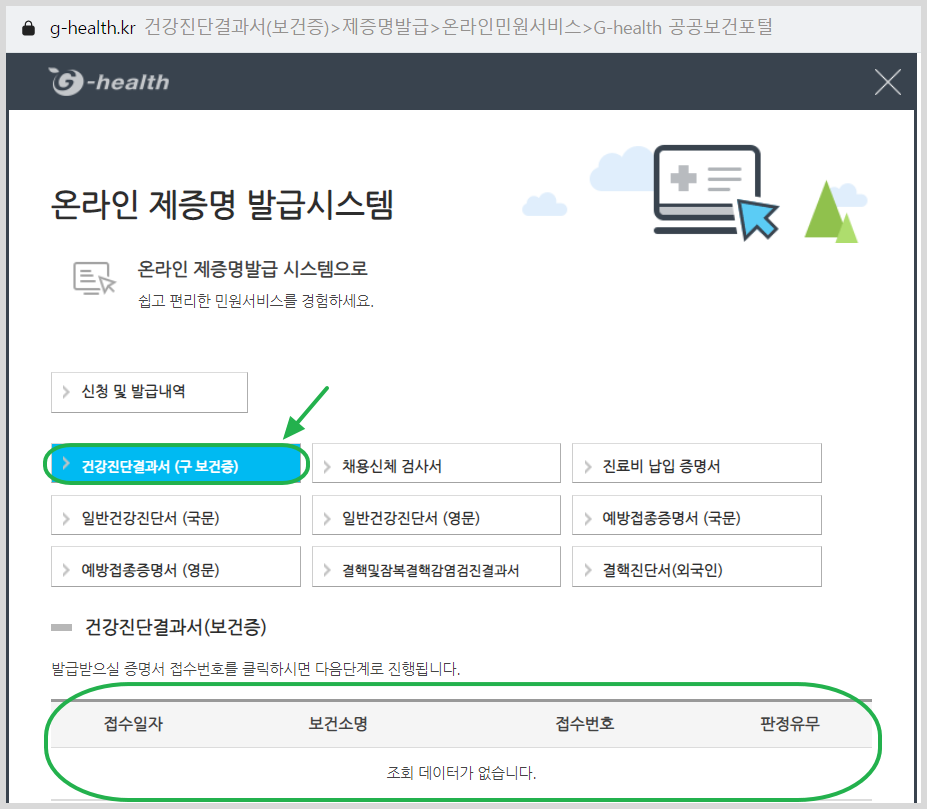Close the online certificate popup with X
Screen dimensions: 927x809
887,82
